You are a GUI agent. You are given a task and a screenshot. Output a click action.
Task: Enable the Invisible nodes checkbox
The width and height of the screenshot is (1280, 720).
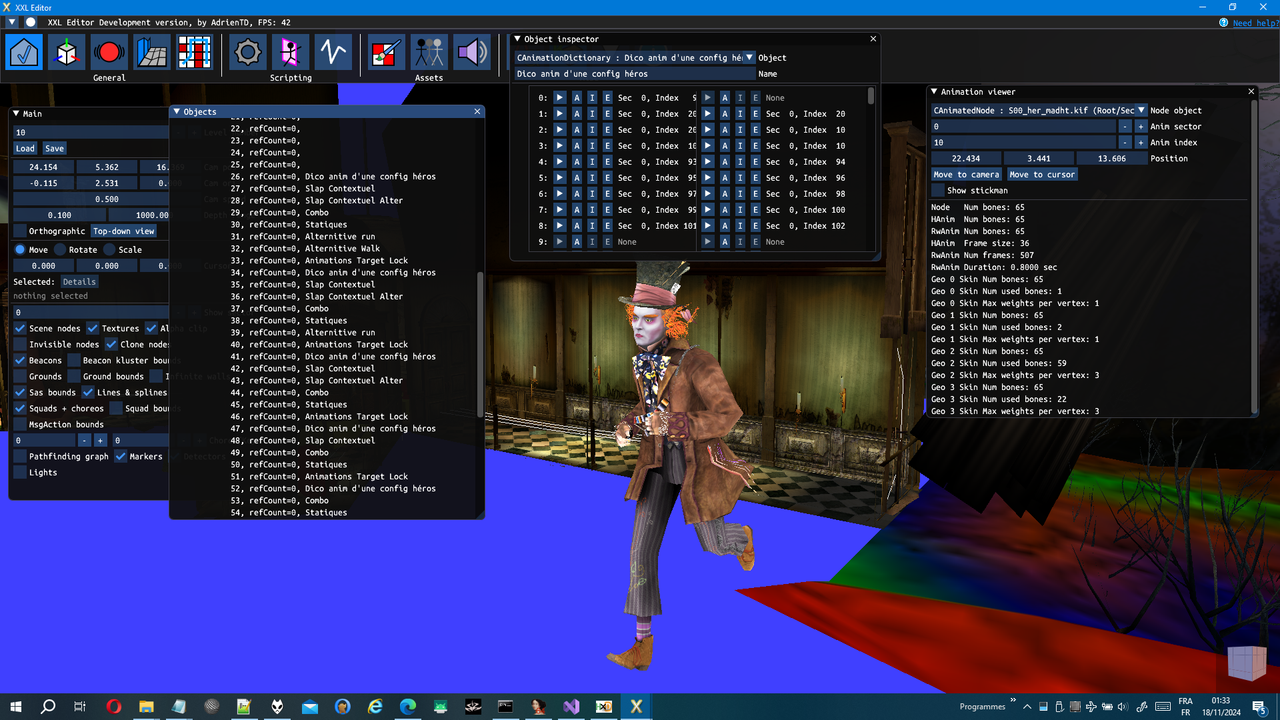(20, 344)
